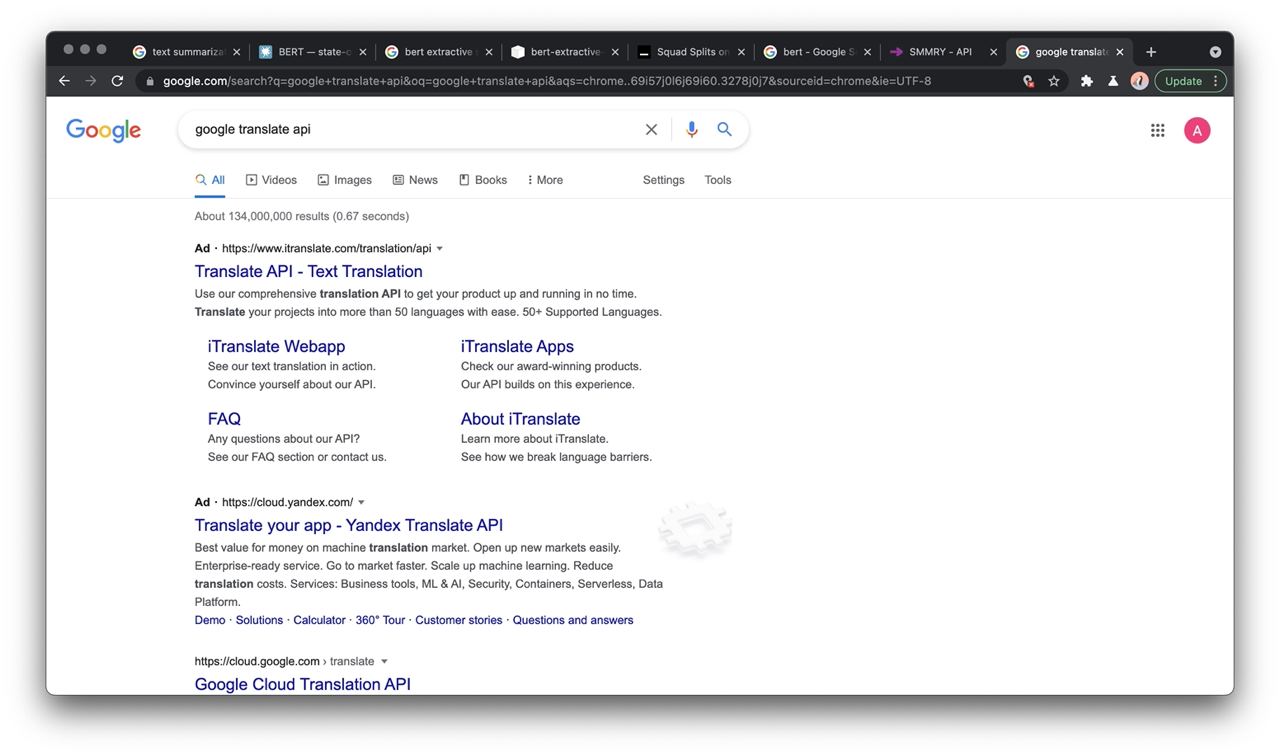Open Google Cloud Translation API result
Screen dimensions: 1280x756
click(x=303, y=684)
